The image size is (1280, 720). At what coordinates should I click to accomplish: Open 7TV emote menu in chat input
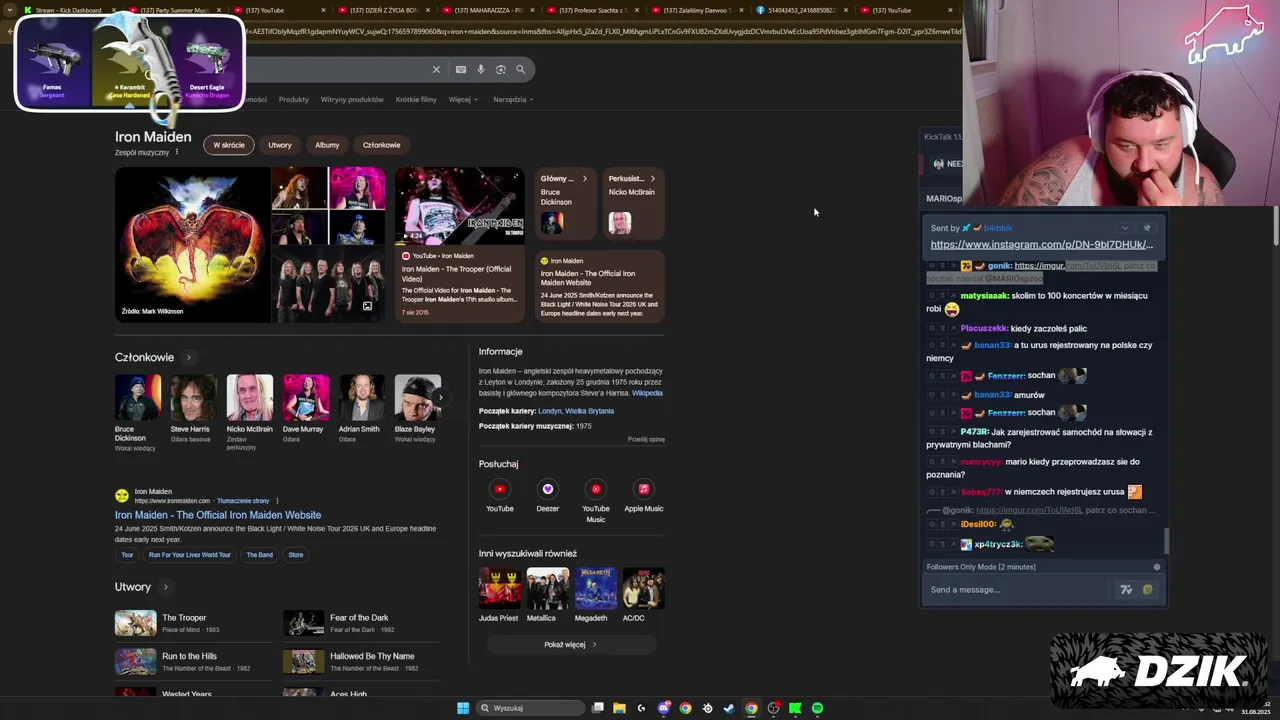click(1126, 590)
